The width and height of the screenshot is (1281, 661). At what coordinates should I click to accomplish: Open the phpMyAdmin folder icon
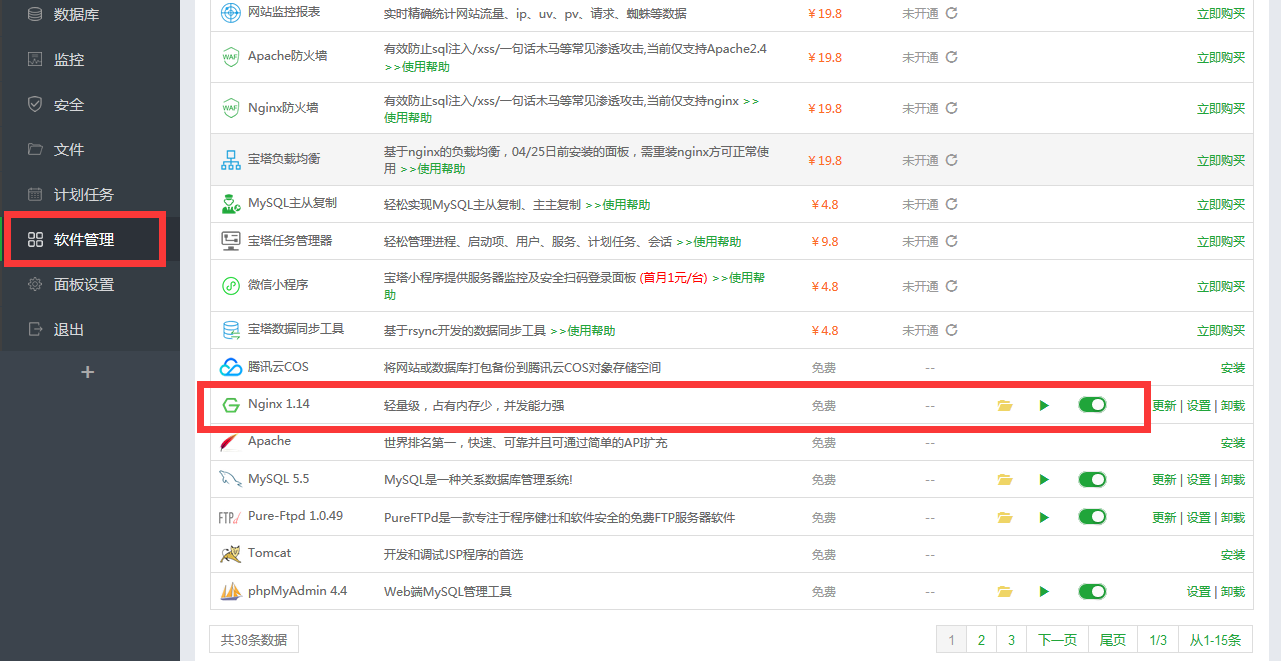[x=1005, y=592]
